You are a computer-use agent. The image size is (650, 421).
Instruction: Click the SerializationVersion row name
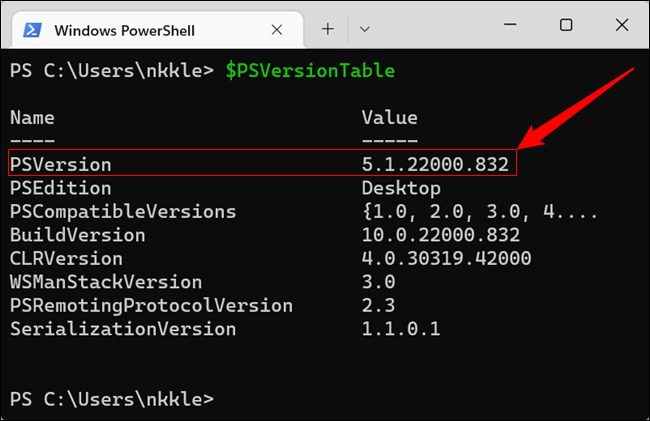pos(123,329)
